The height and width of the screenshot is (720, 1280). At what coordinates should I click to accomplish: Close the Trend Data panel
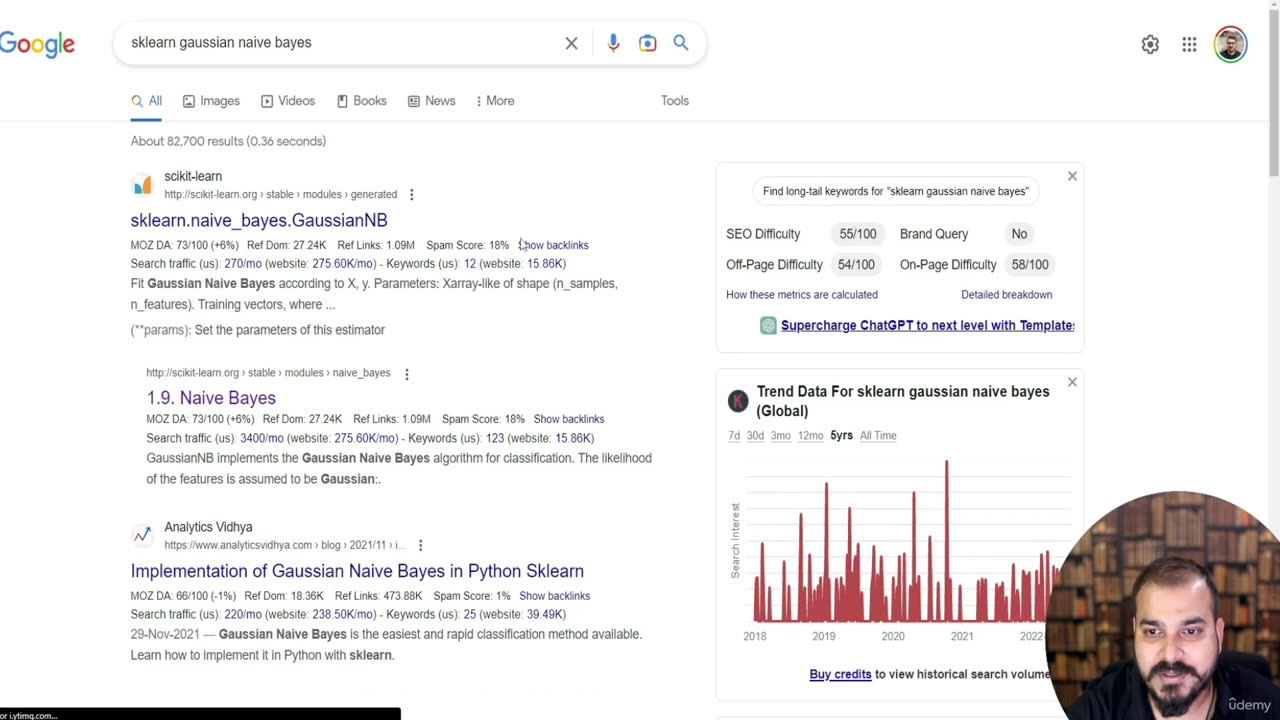[1072, 382]
